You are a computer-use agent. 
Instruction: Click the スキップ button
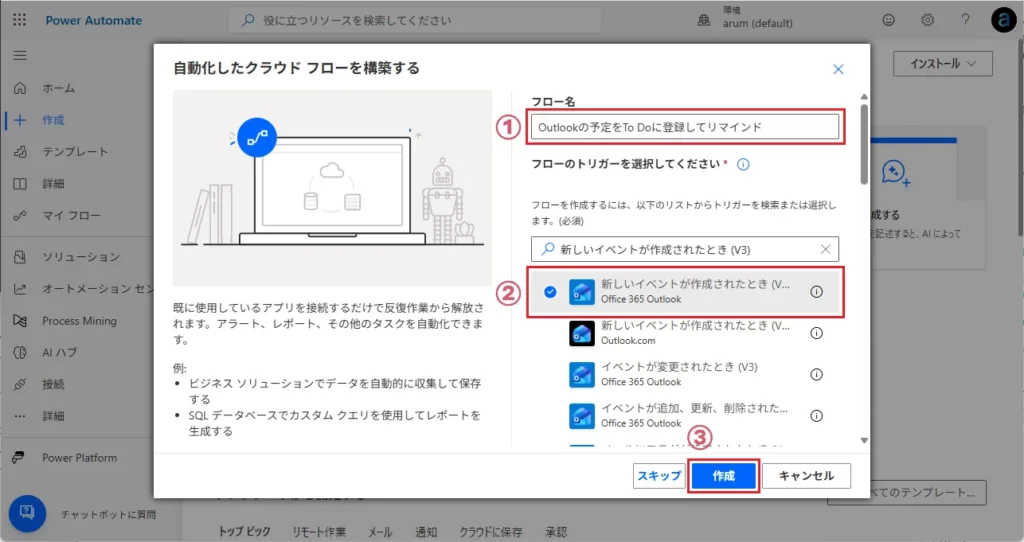point(659,475)
